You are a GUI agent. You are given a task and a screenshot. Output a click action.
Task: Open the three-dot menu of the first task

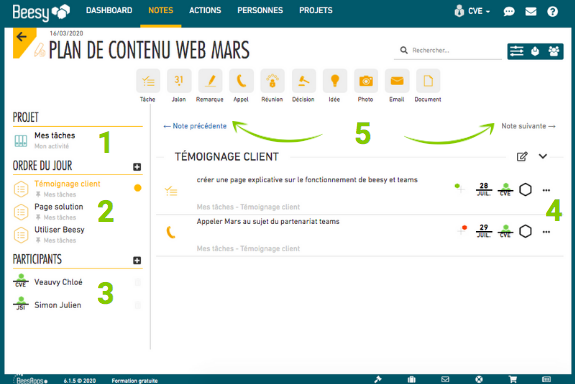[546, 190]
